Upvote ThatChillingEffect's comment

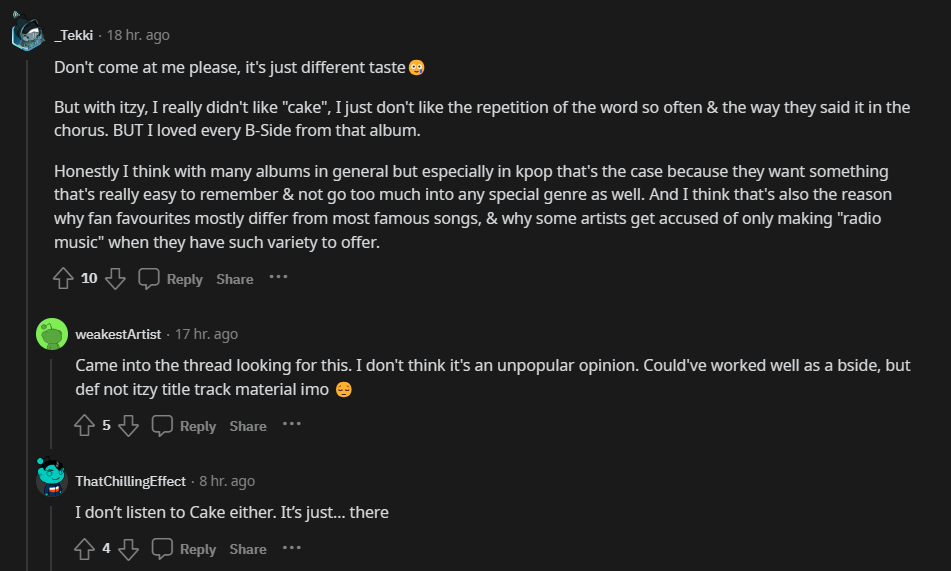pos(85,549)
